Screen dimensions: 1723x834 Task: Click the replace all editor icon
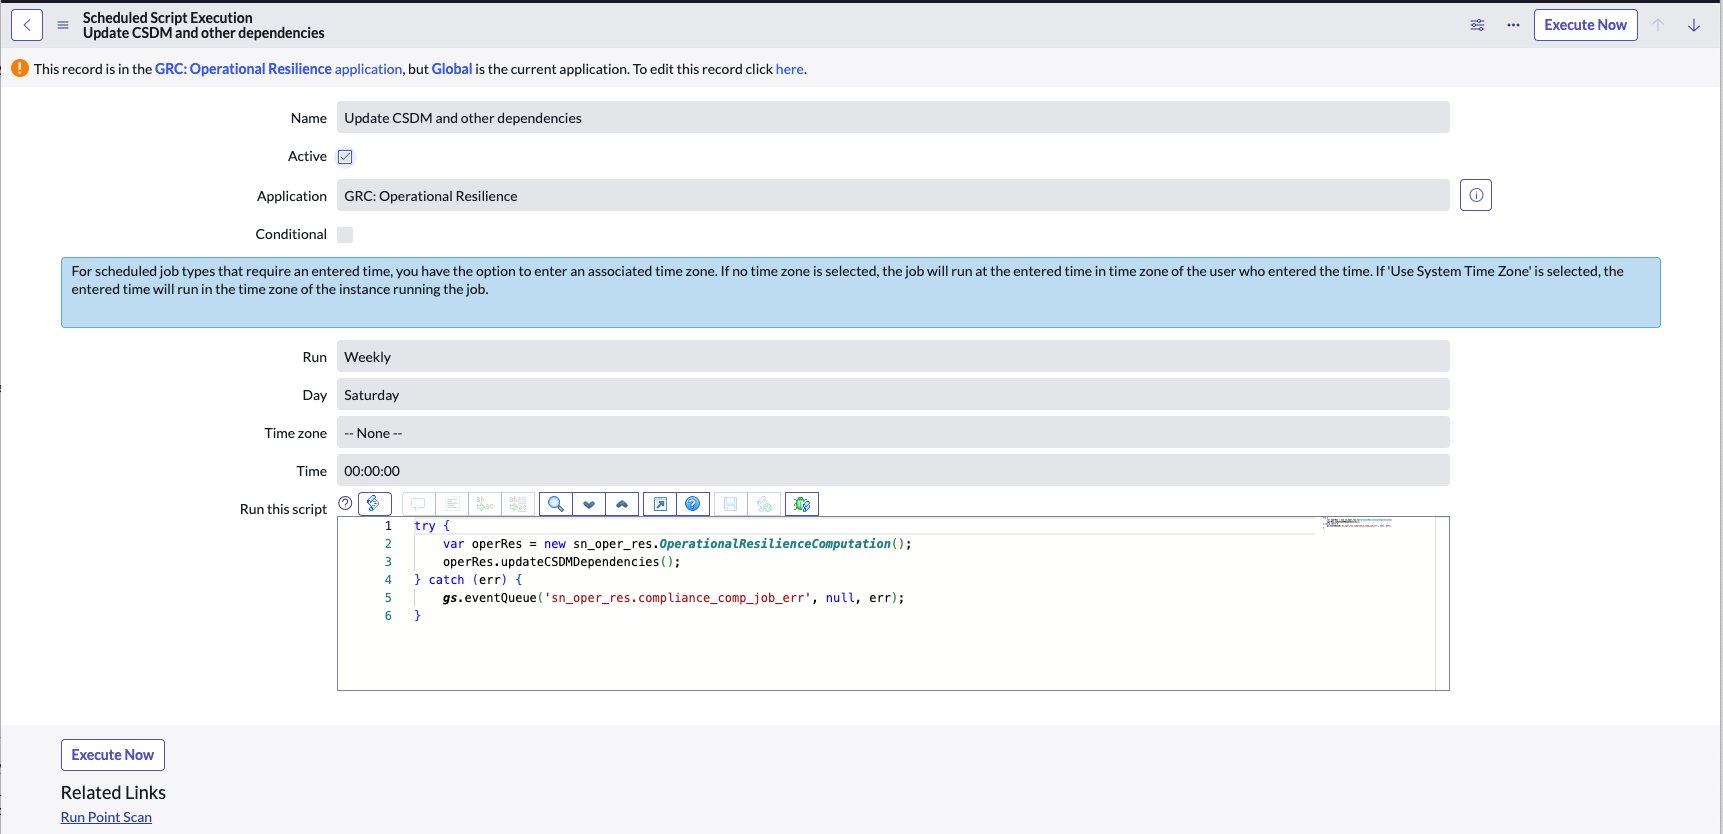pyautogui.click(x=517, y=504)
